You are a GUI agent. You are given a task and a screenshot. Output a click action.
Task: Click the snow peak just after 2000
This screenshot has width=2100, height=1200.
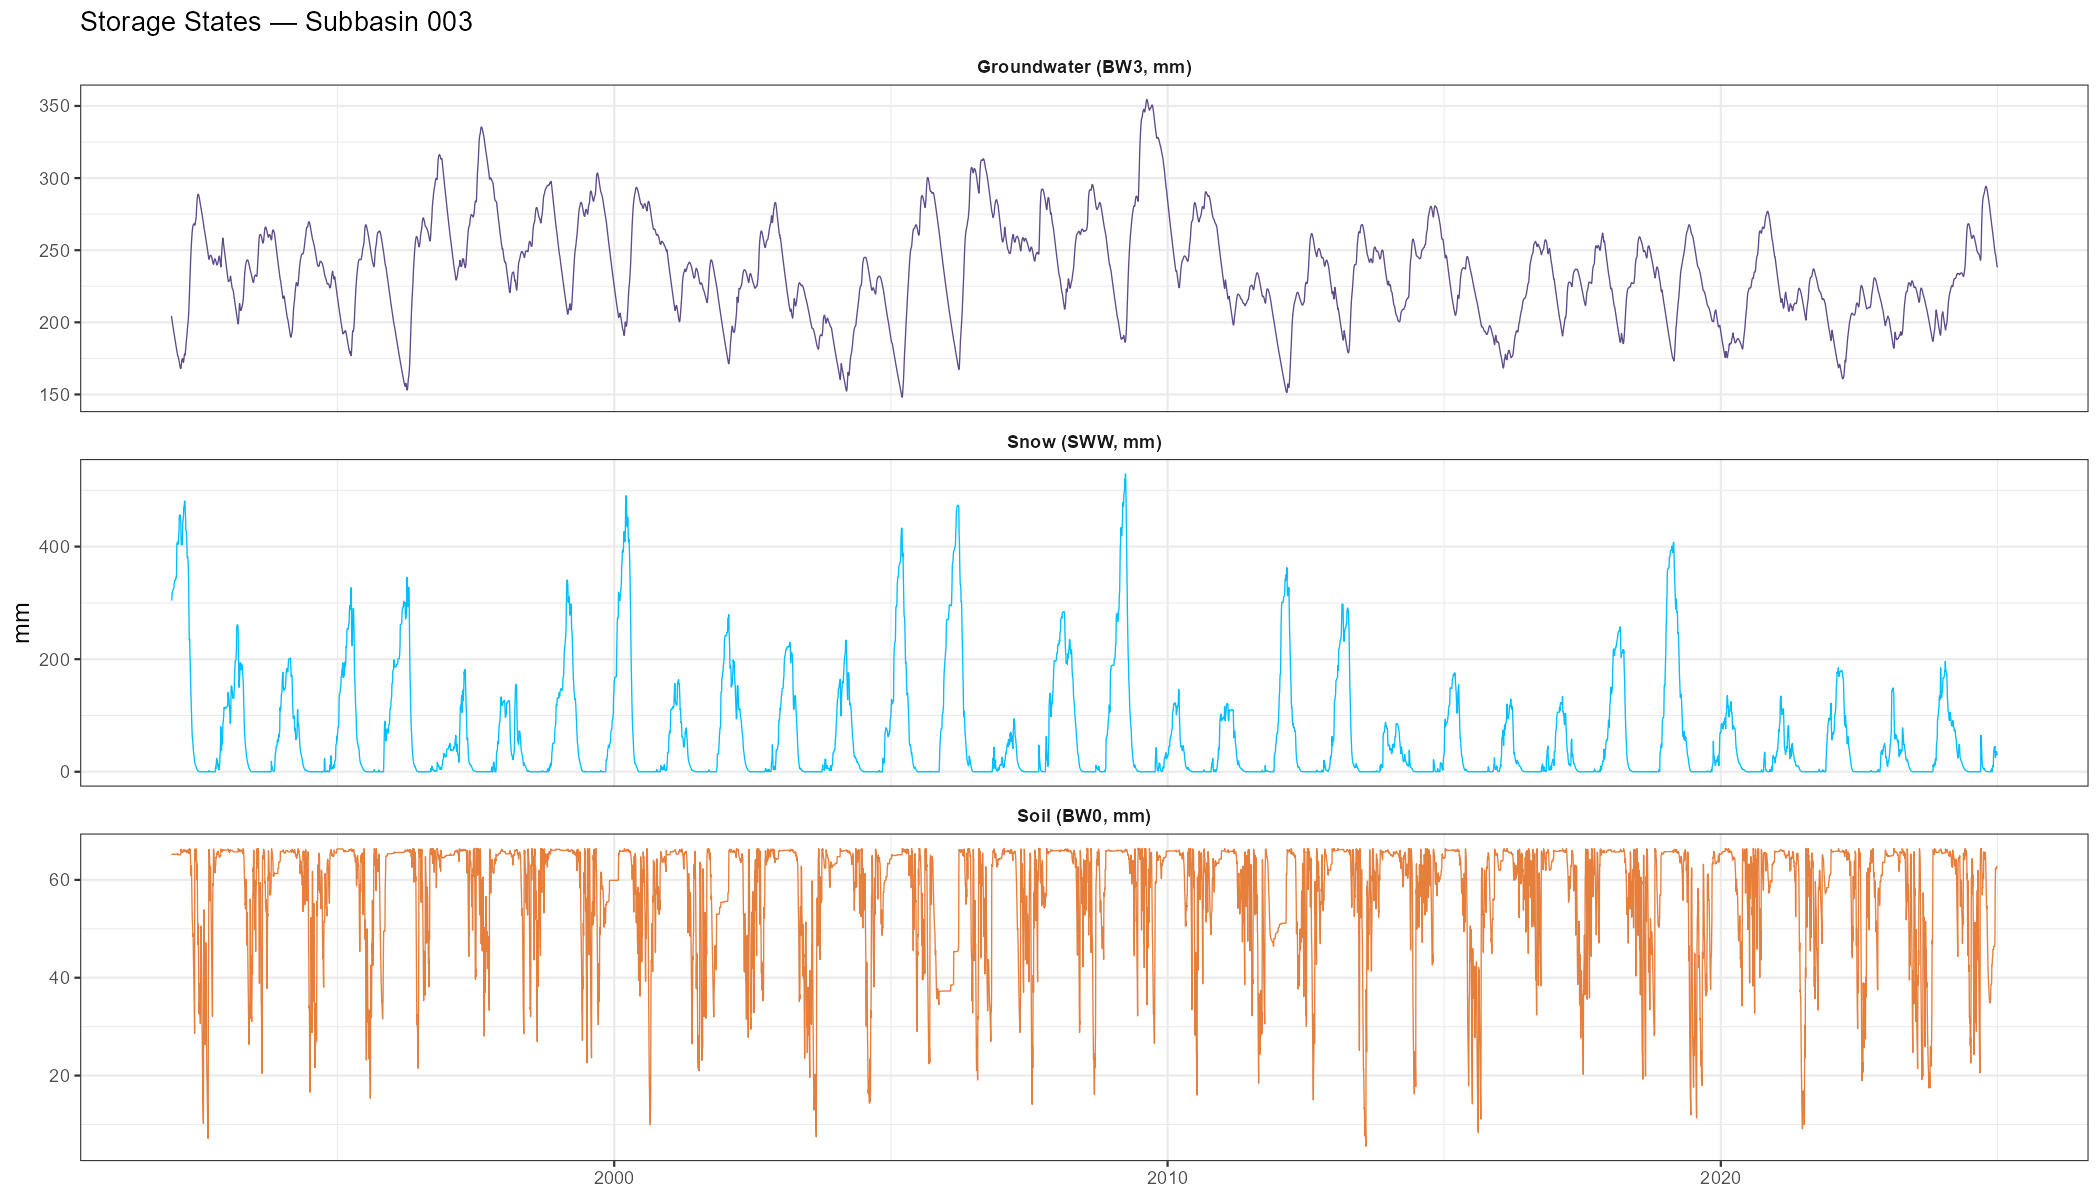coord(626,497)
